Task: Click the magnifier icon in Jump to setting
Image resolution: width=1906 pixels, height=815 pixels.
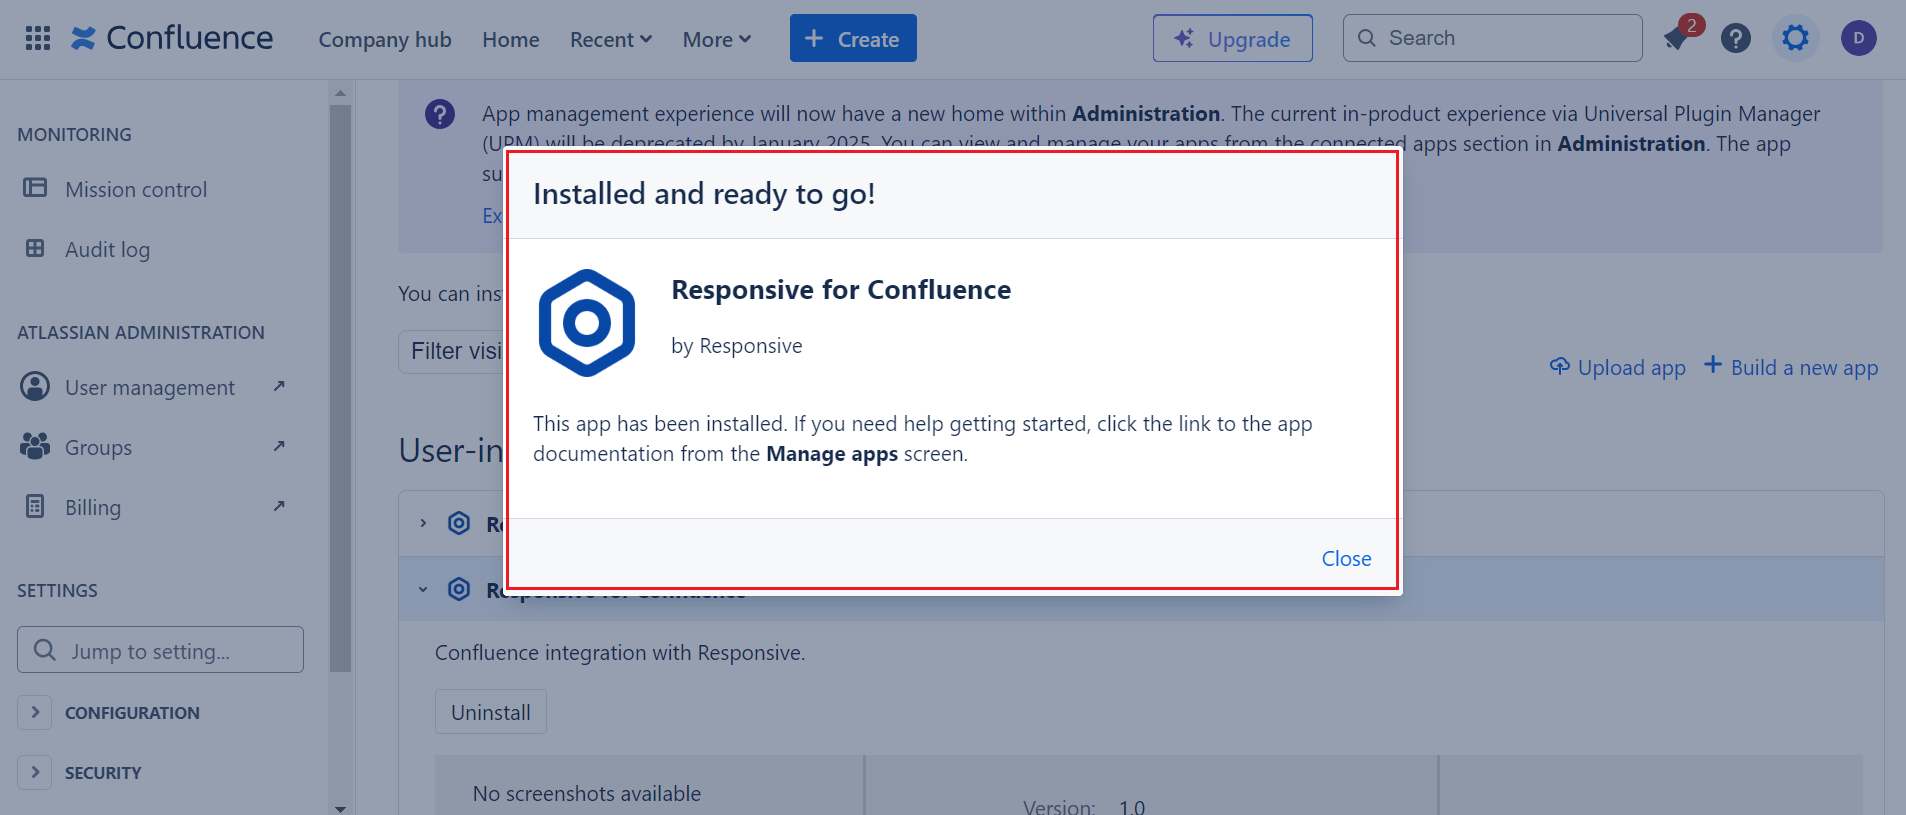Action: click(44, 650)
